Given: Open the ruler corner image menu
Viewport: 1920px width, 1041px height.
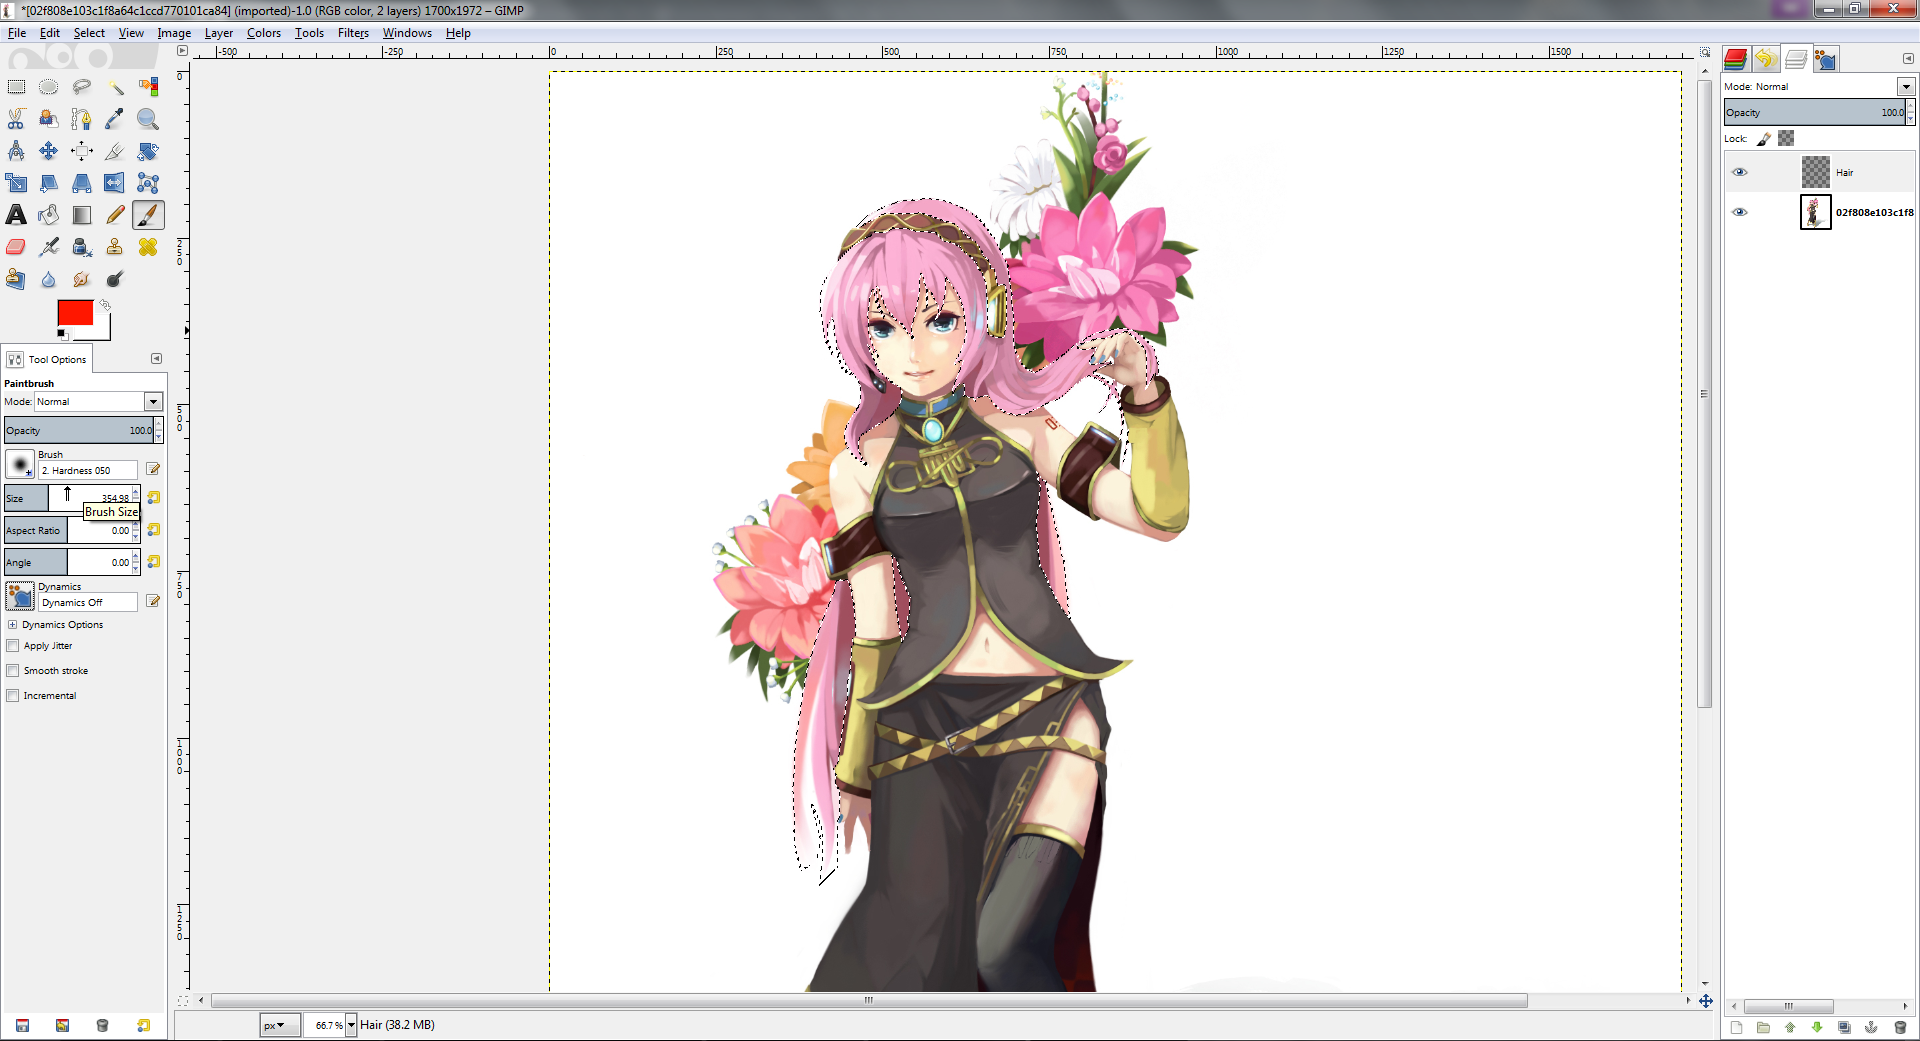Looking at the screenshot, I should coord(182,51).
